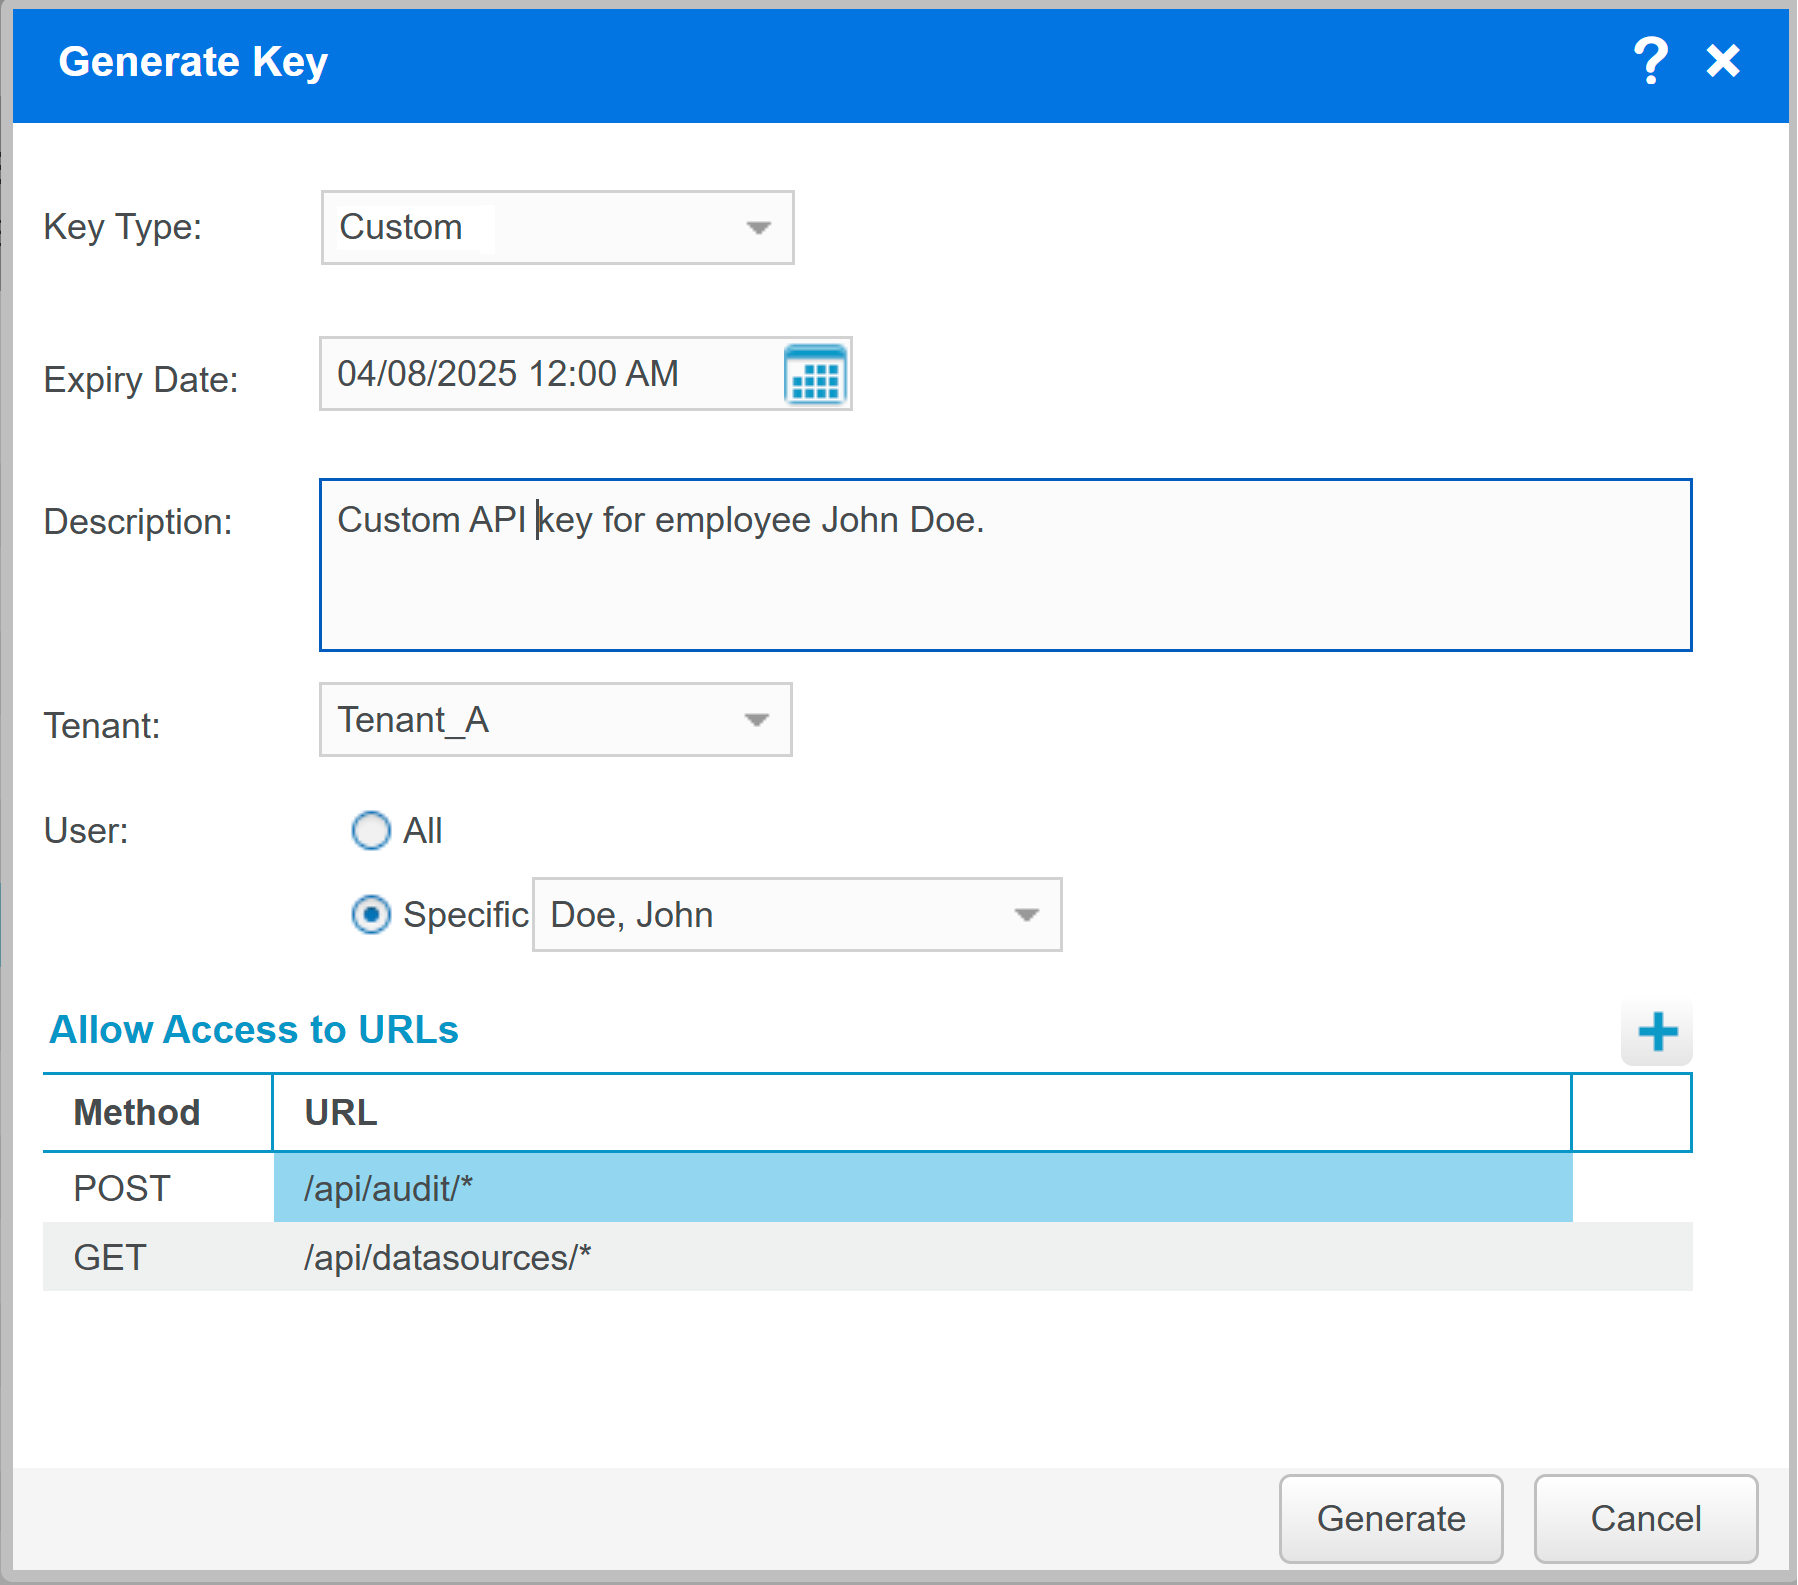Open the specific user Doe, John dropdown
The image size is (1798, 1585).
(x=797, y=914)
